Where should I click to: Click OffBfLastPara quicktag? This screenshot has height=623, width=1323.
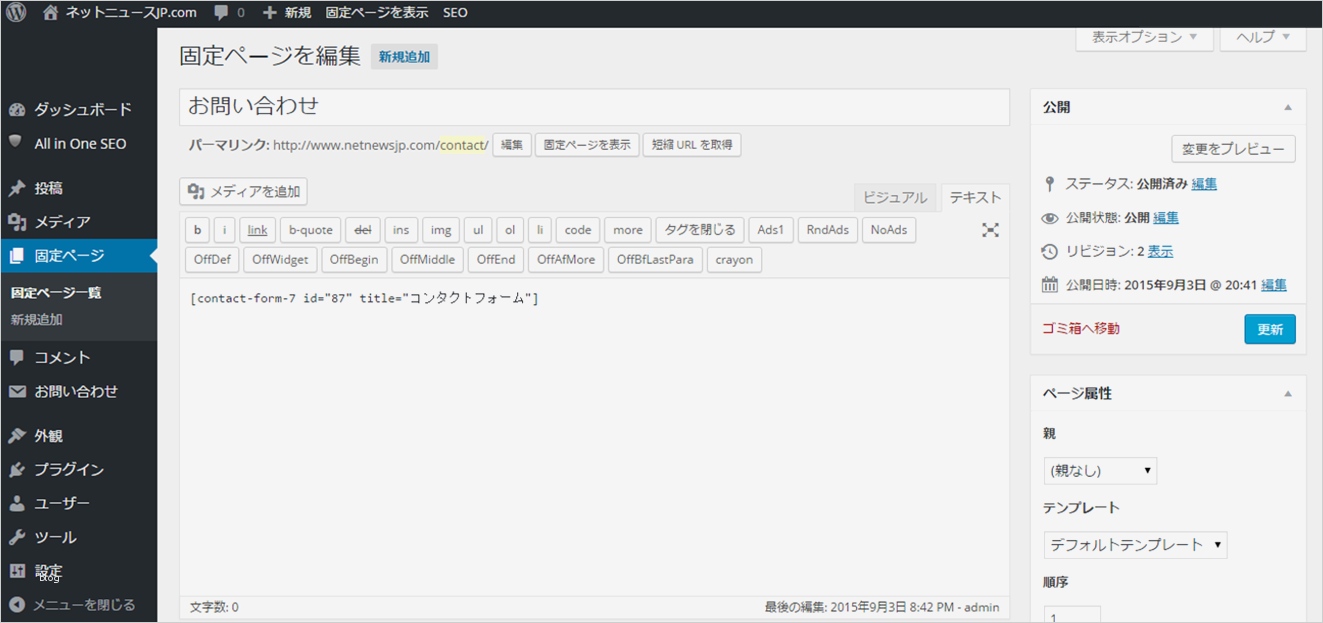tap(655, 260)
